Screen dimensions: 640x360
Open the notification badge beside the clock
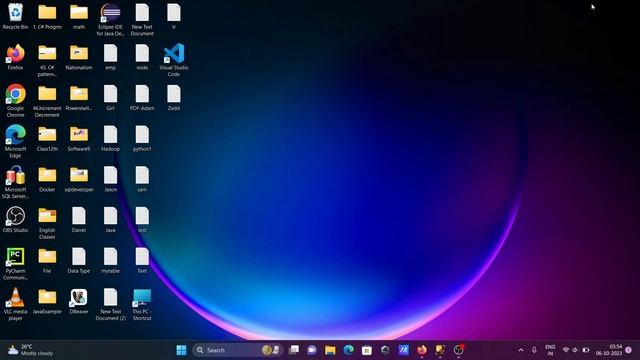click(x=629, y=350)
